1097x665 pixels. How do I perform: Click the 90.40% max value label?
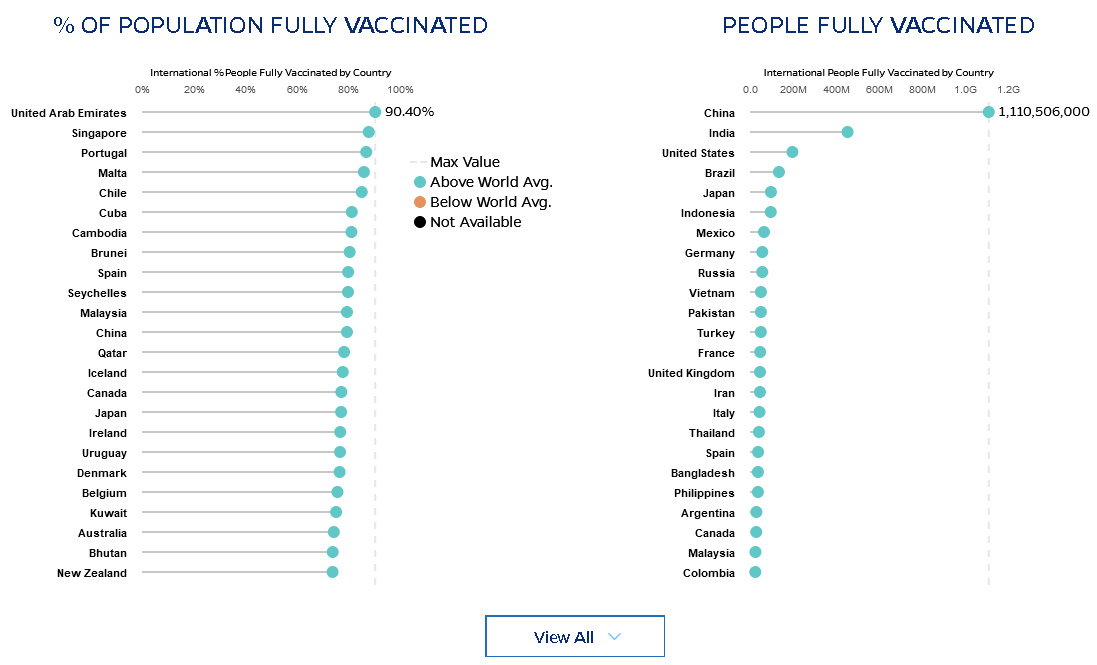point(410,112)
